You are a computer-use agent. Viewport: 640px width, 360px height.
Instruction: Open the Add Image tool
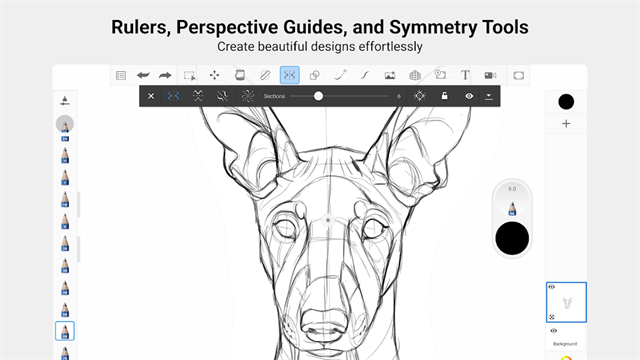pos(390,75)
